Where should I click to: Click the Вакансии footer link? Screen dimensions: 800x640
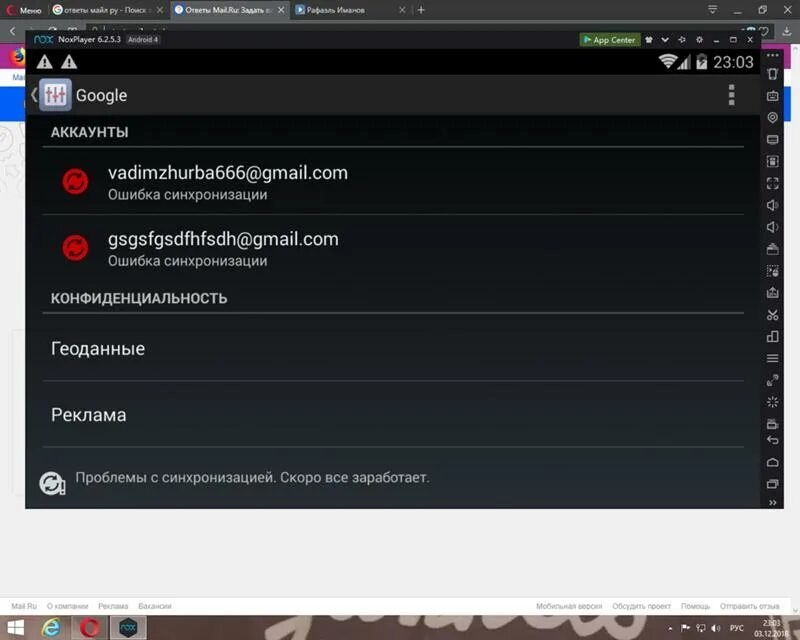tap(155, 606)
